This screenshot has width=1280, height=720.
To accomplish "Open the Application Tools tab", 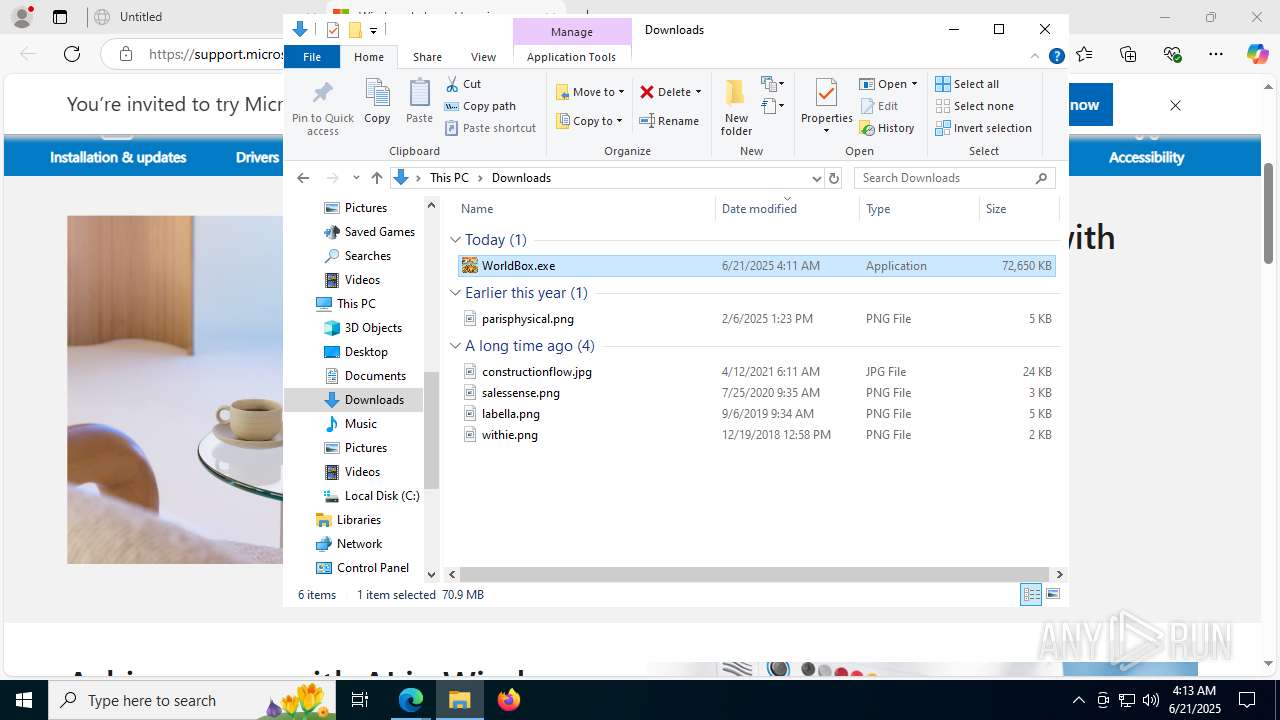I will [571, 57].
